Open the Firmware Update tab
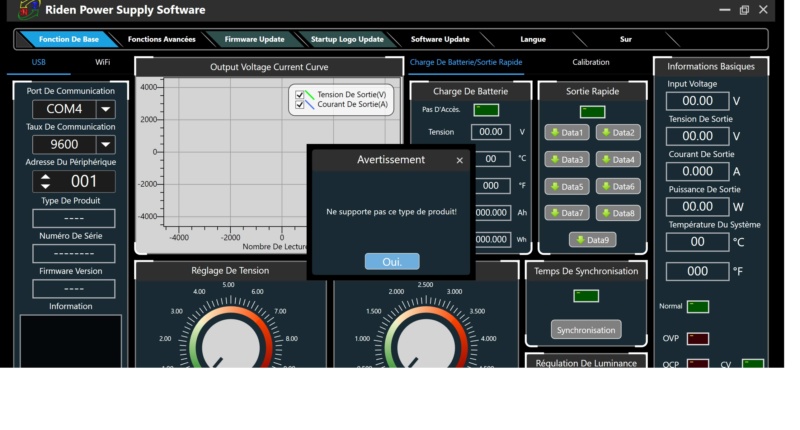Viewport: 800px width, 430px height. coord(255,39)
